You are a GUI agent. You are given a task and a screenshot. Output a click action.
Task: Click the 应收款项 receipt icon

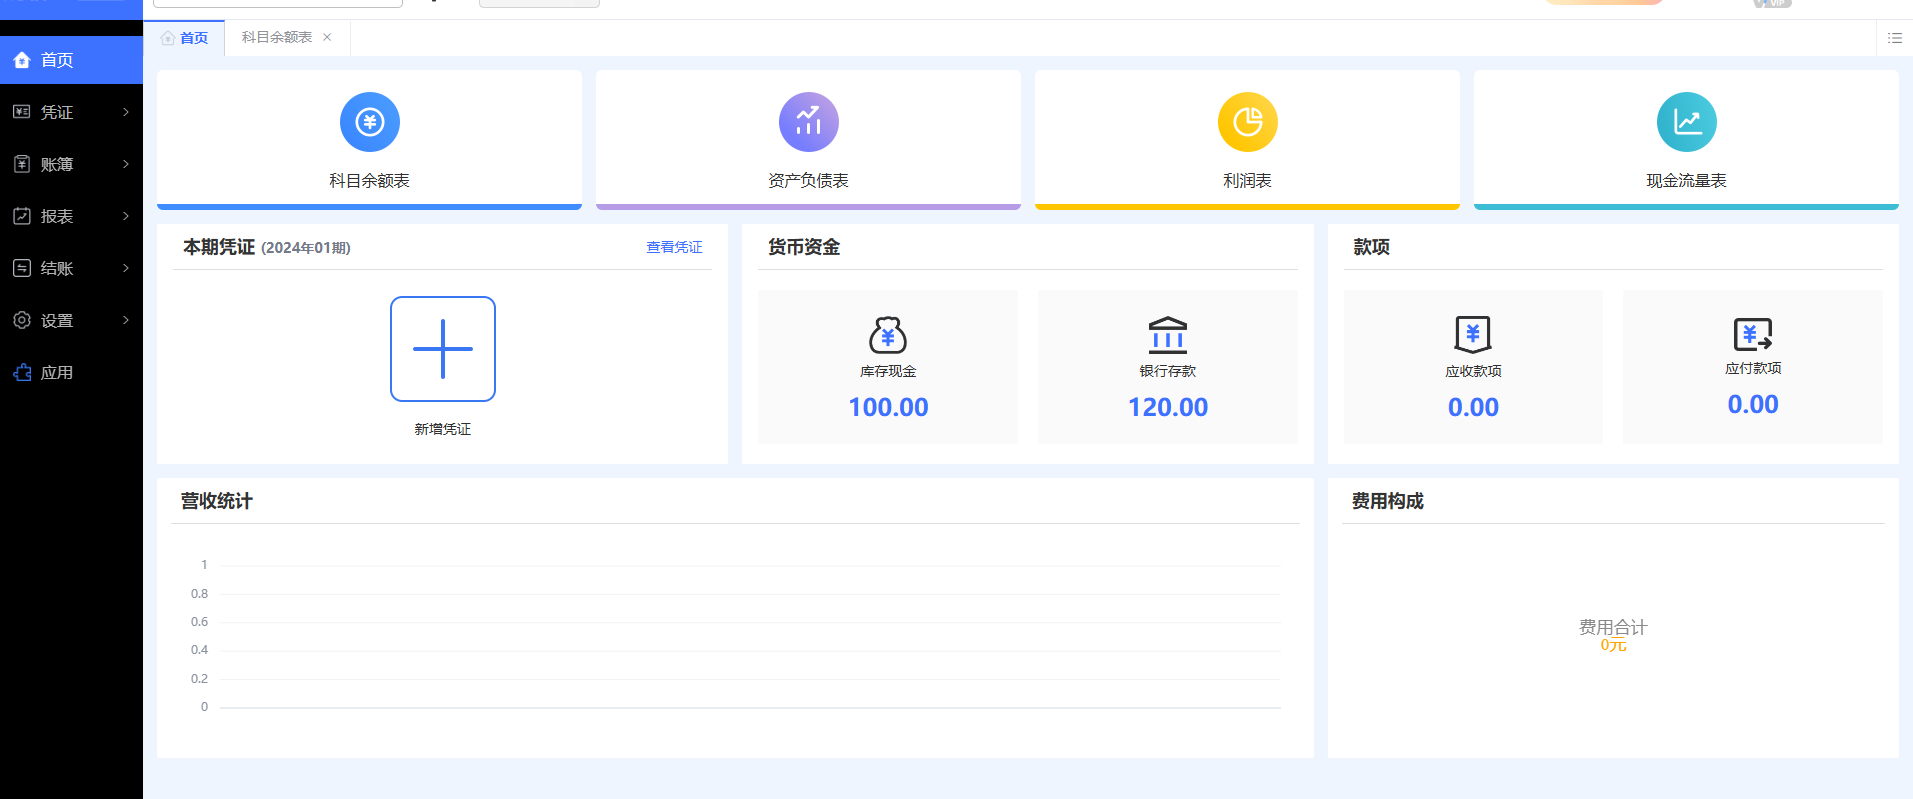[x=1473, y=334]
